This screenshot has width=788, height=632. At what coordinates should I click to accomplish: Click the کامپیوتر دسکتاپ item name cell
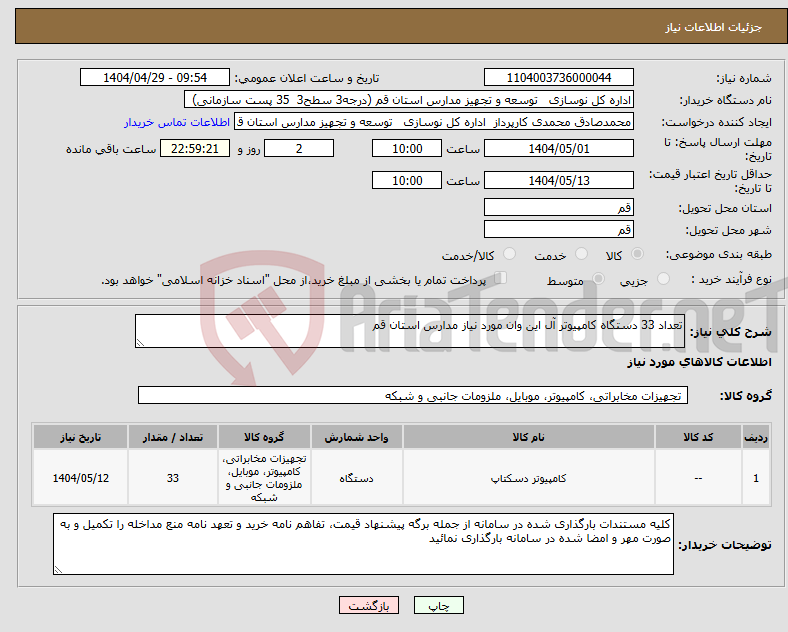coord(528,478)
